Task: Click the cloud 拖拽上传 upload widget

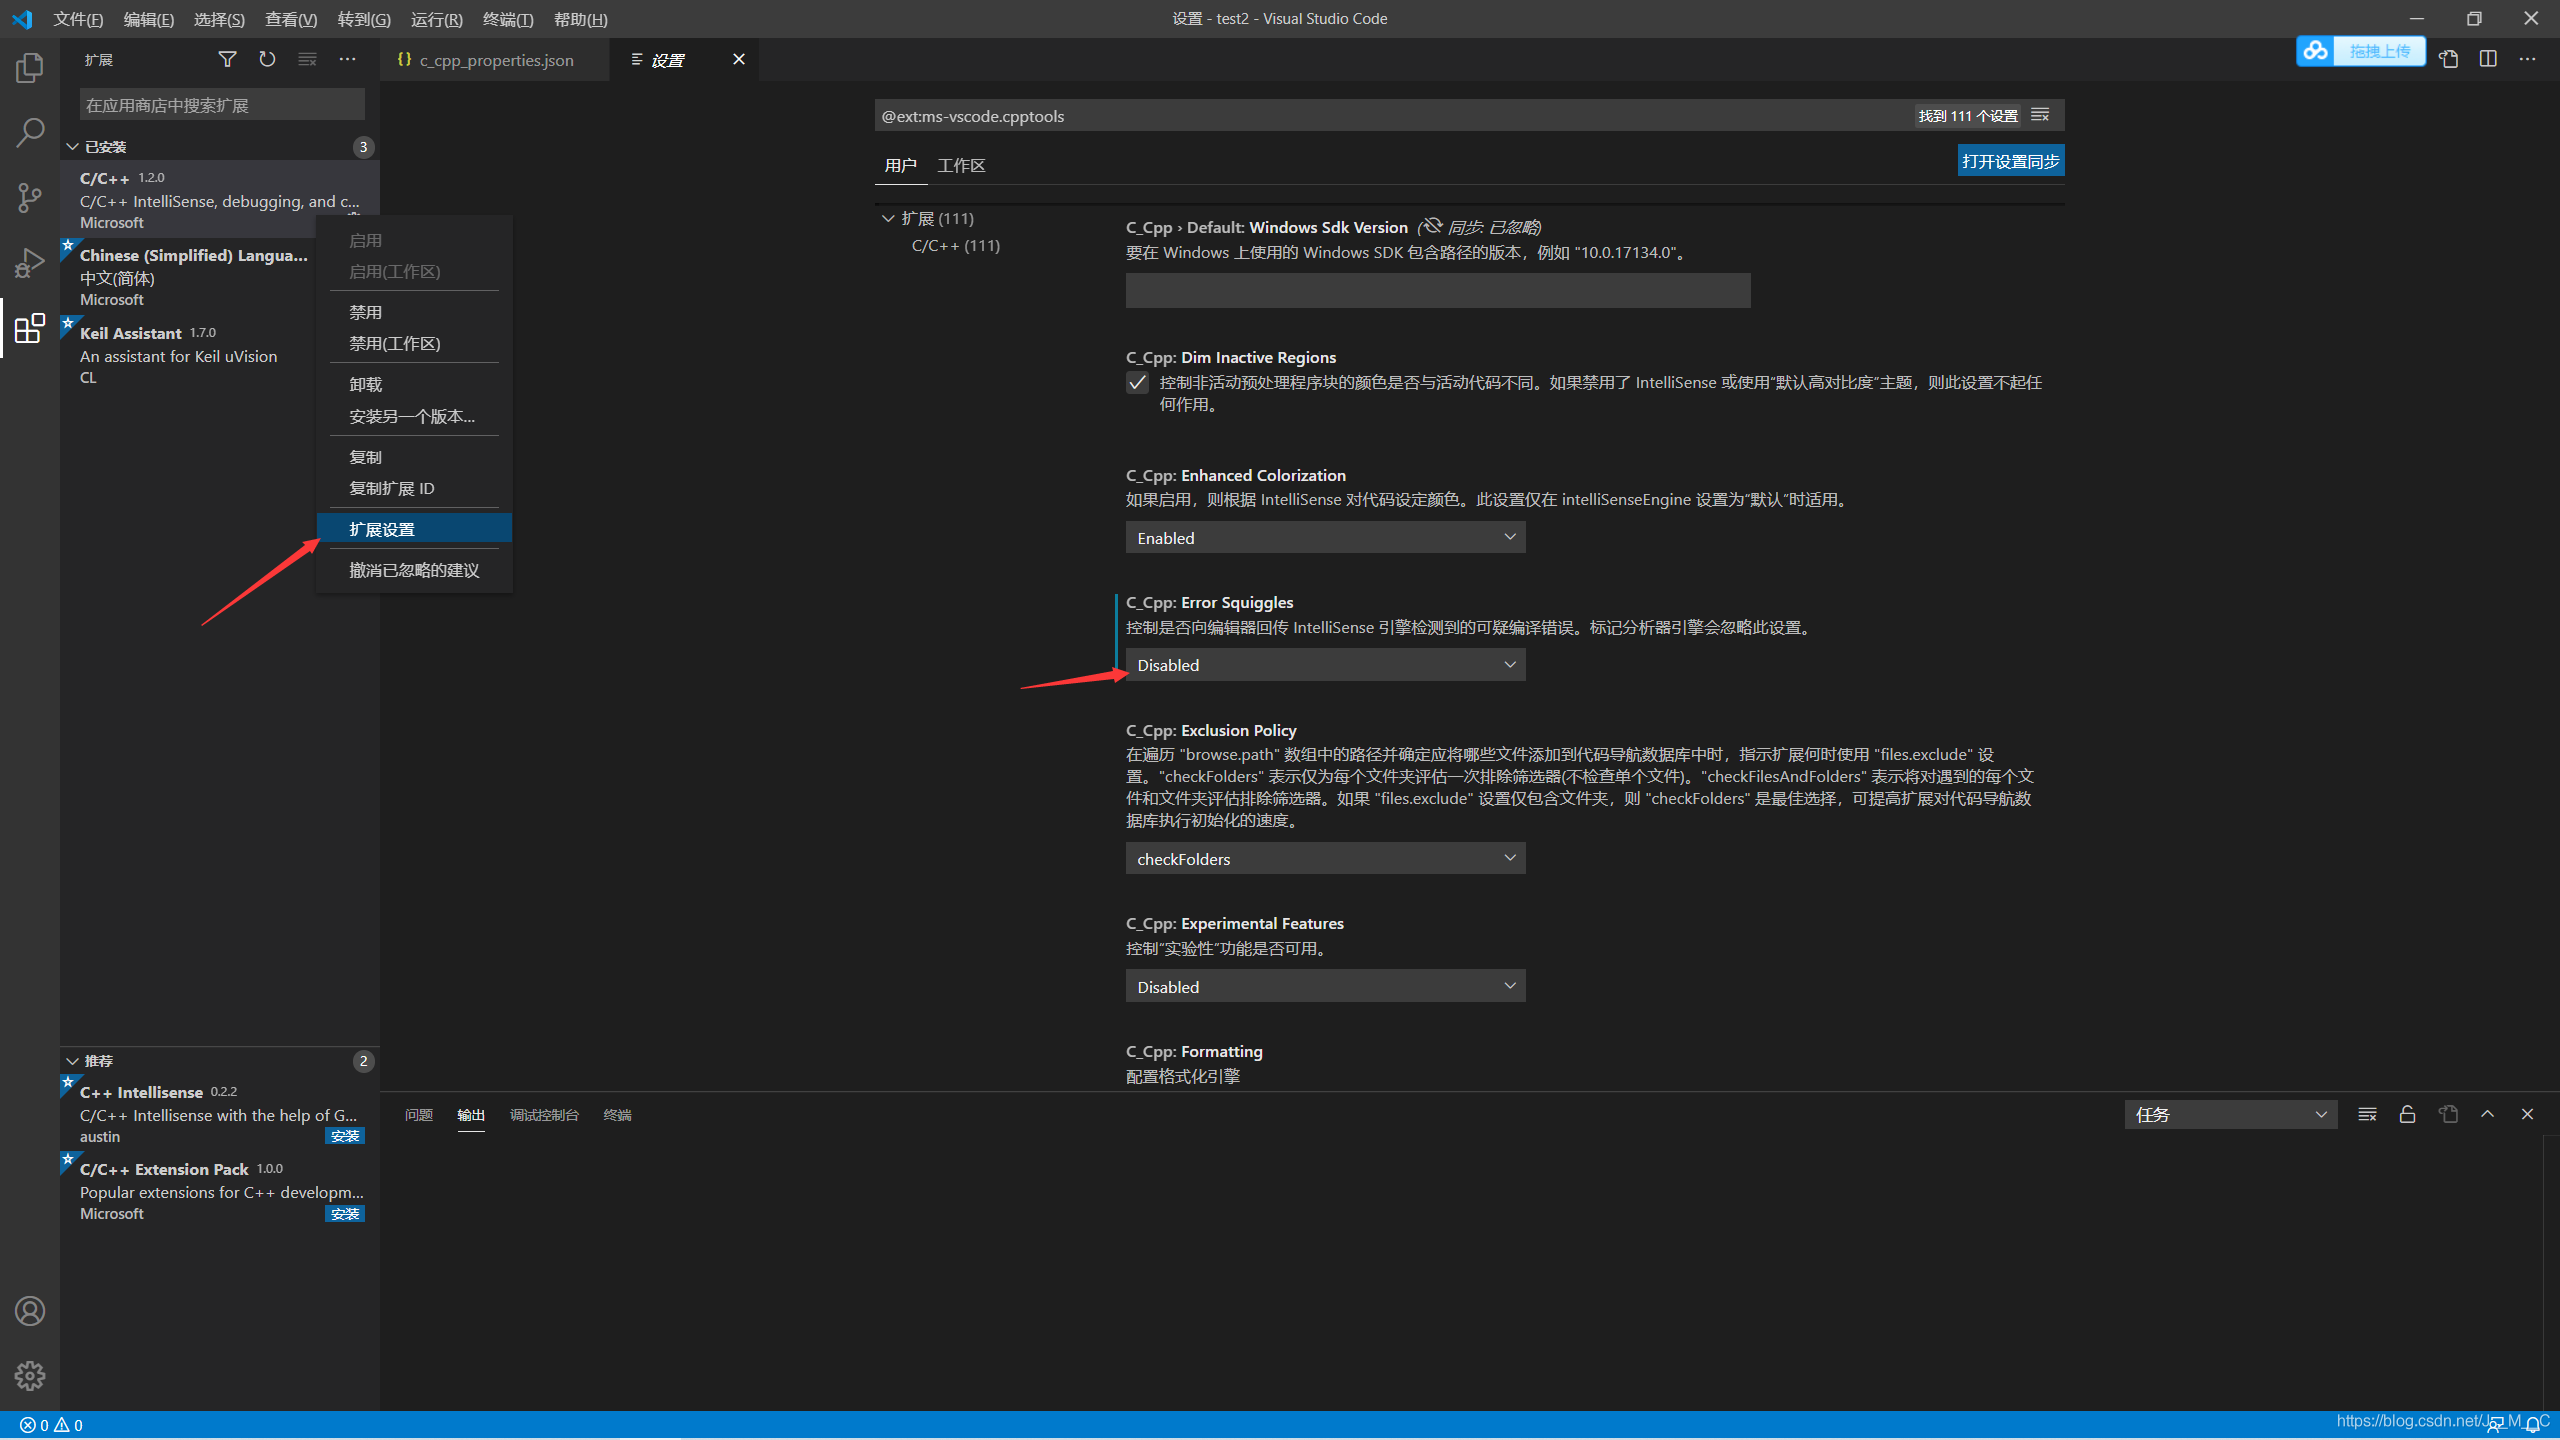Action: click(2361, 51)
